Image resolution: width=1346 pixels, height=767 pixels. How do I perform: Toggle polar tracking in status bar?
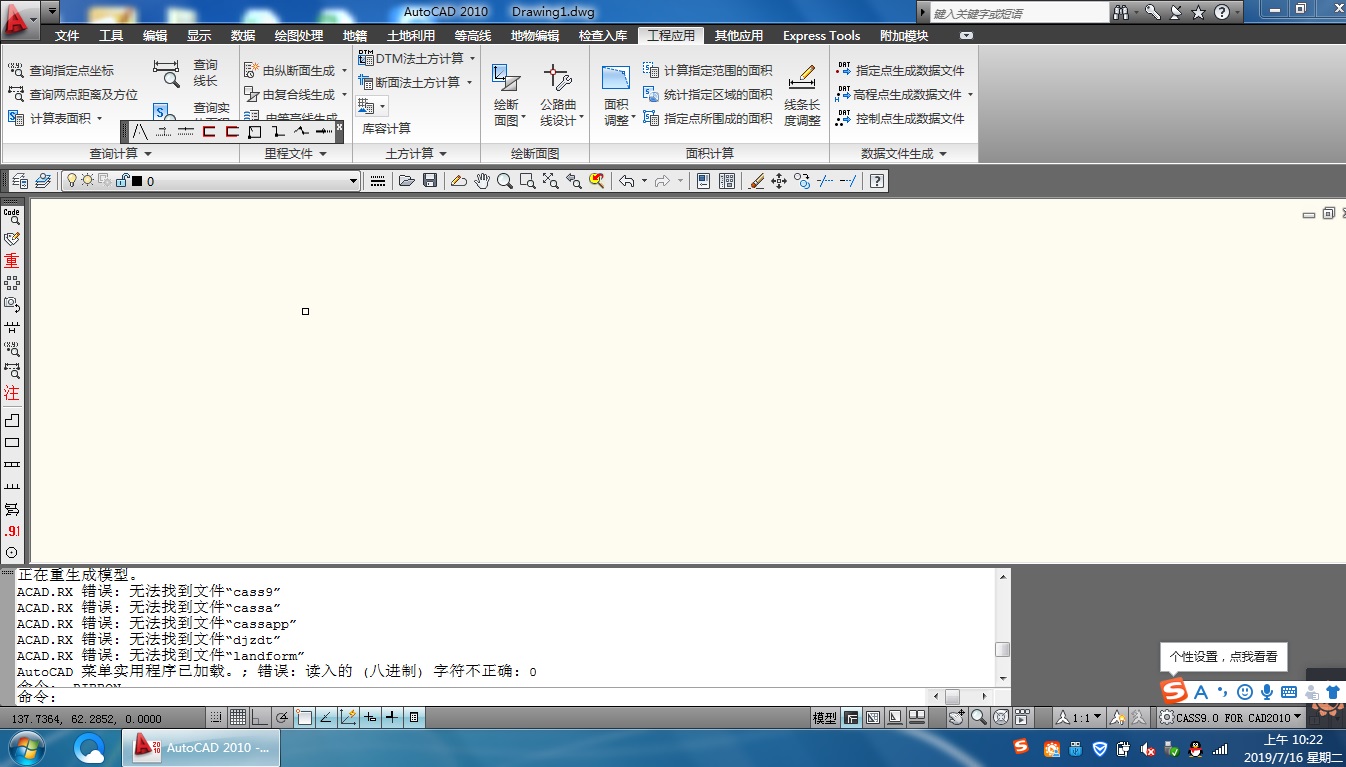point(282,717)
